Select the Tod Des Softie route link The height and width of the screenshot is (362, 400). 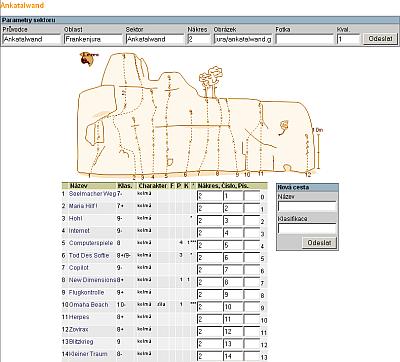click(89, 255)
